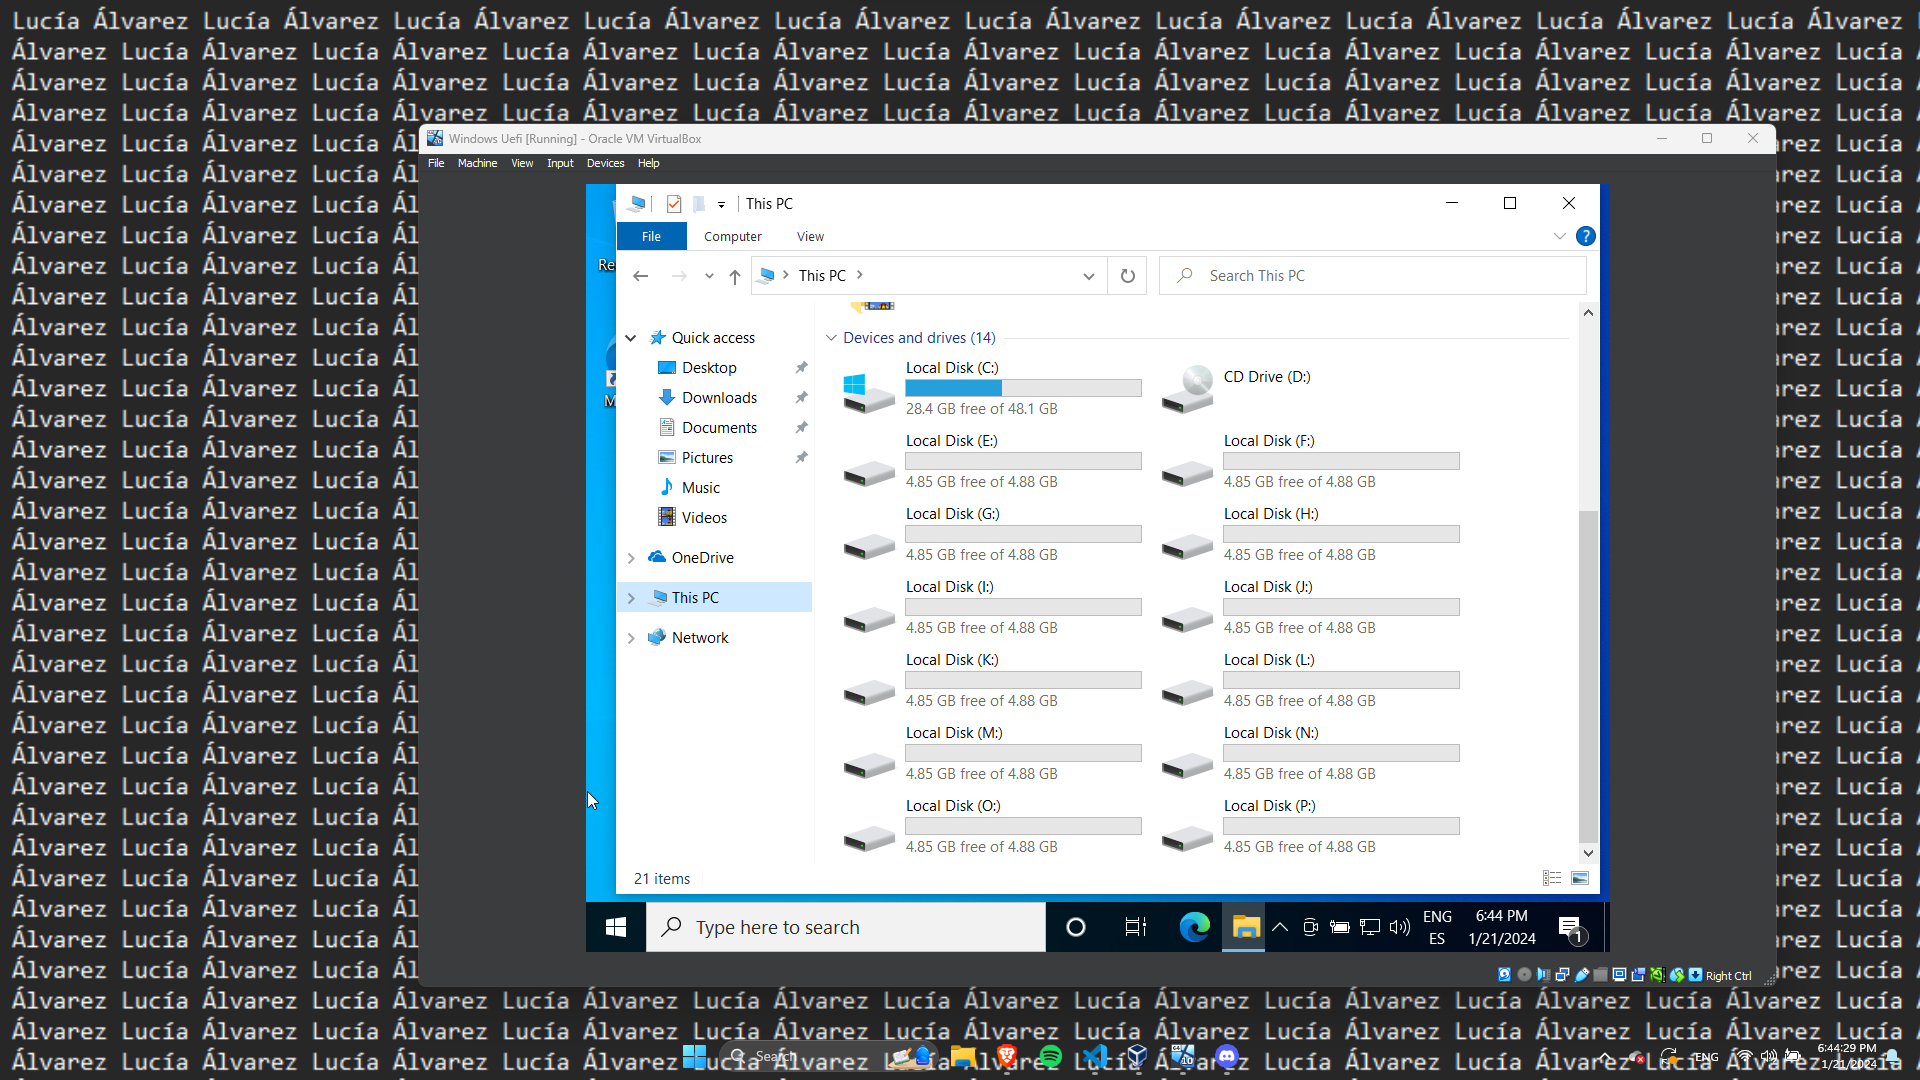The width and height of the screenshot is (1920, 1080).
Task: Toggle the Properties quick access button
Action: click(674, 204)
